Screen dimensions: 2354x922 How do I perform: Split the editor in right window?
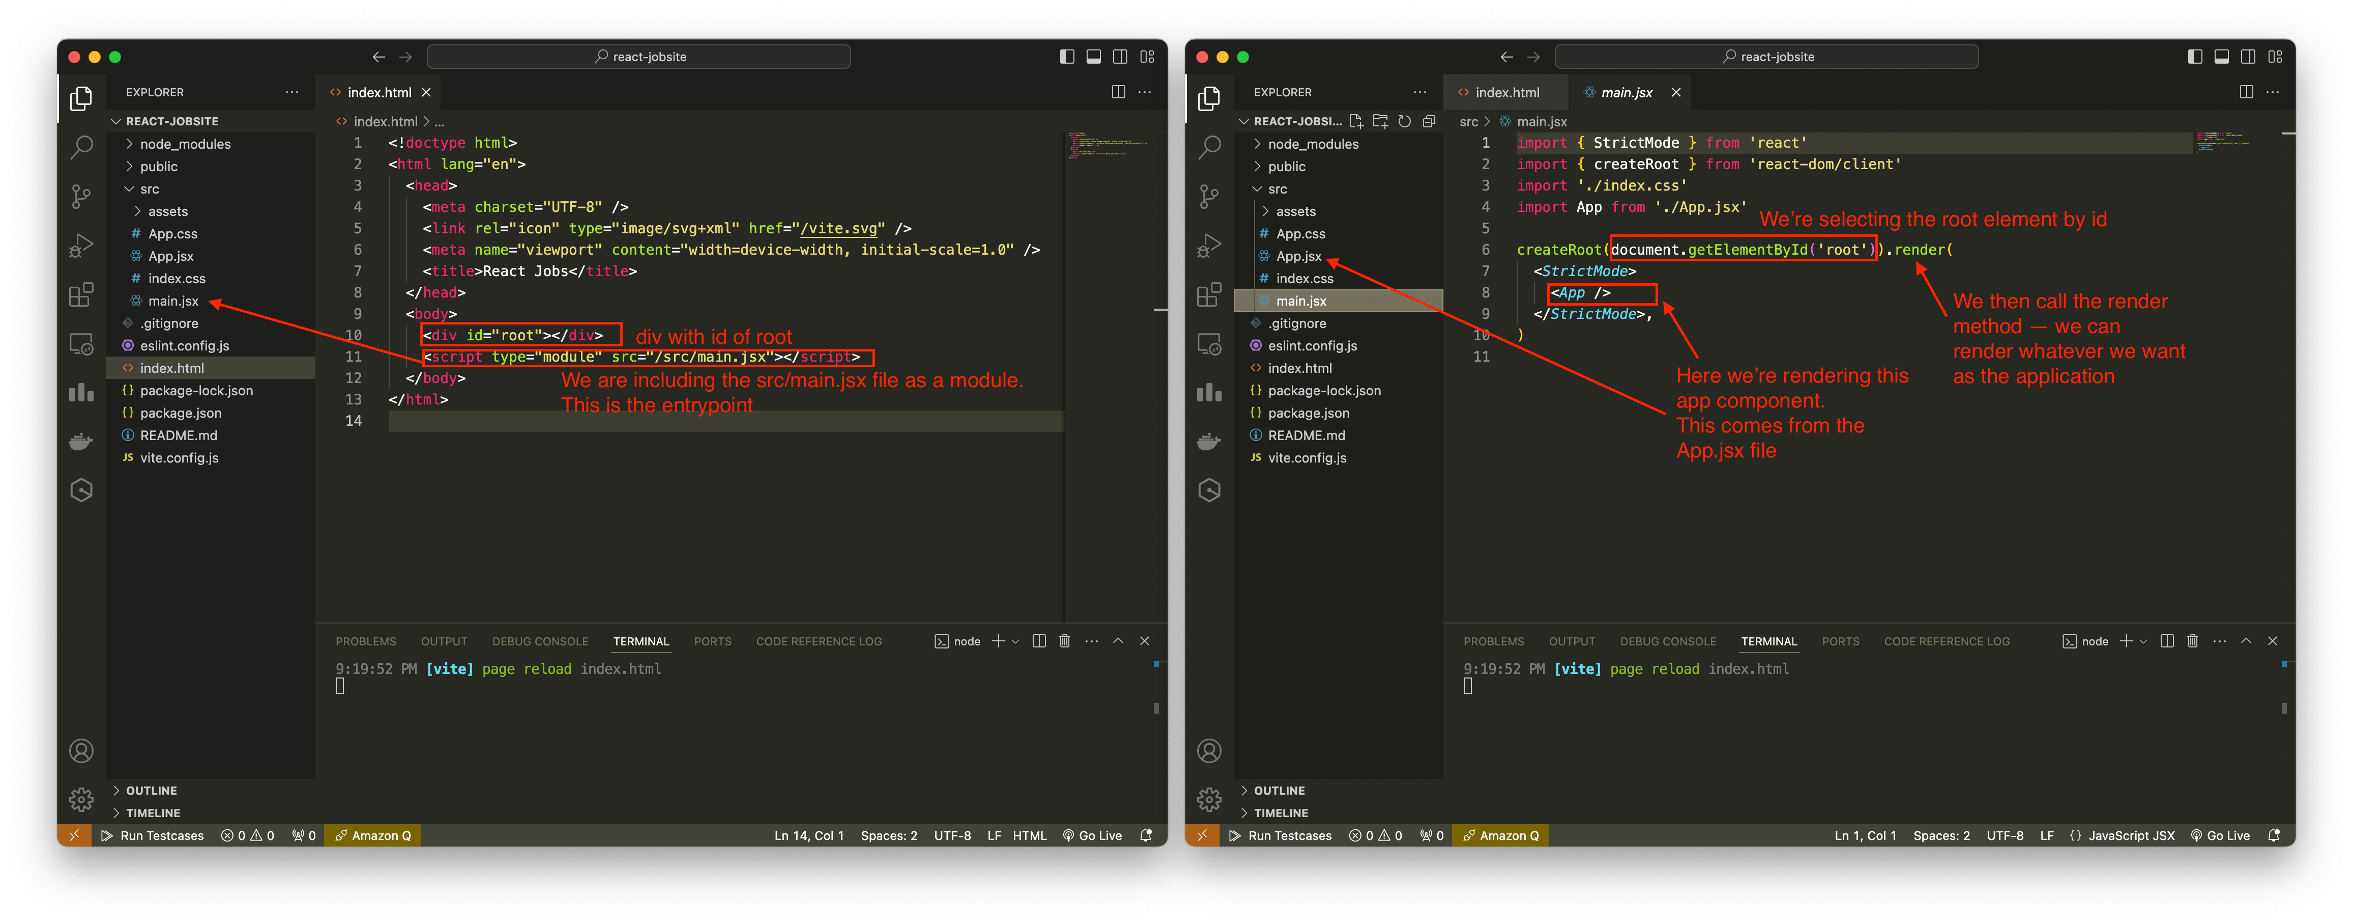point(2246,92)
